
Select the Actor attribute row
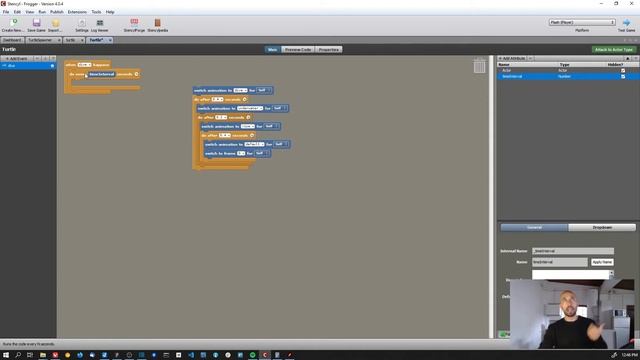(568, 71)
